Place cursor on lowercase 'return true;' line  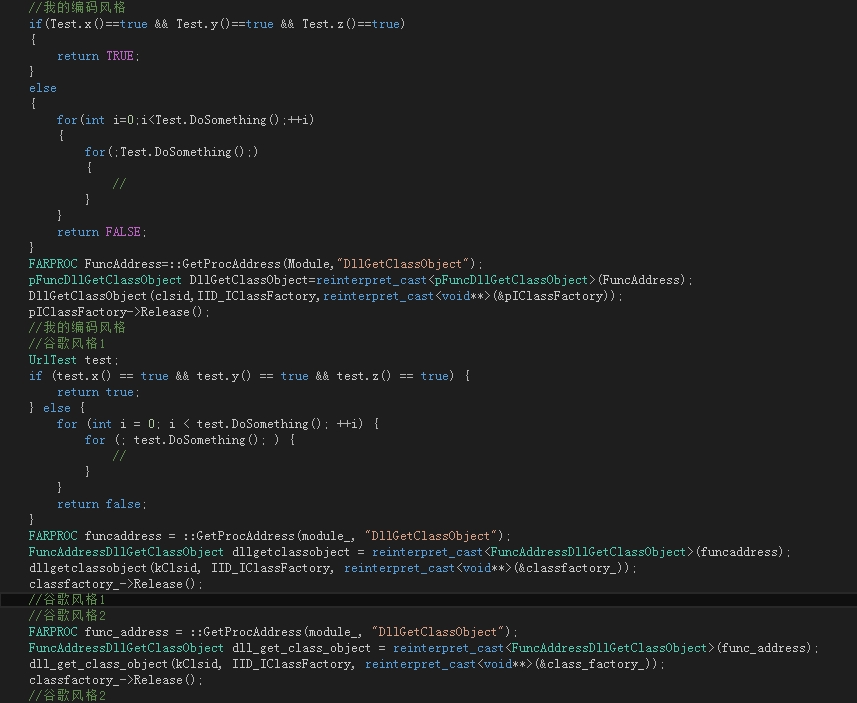98,392
